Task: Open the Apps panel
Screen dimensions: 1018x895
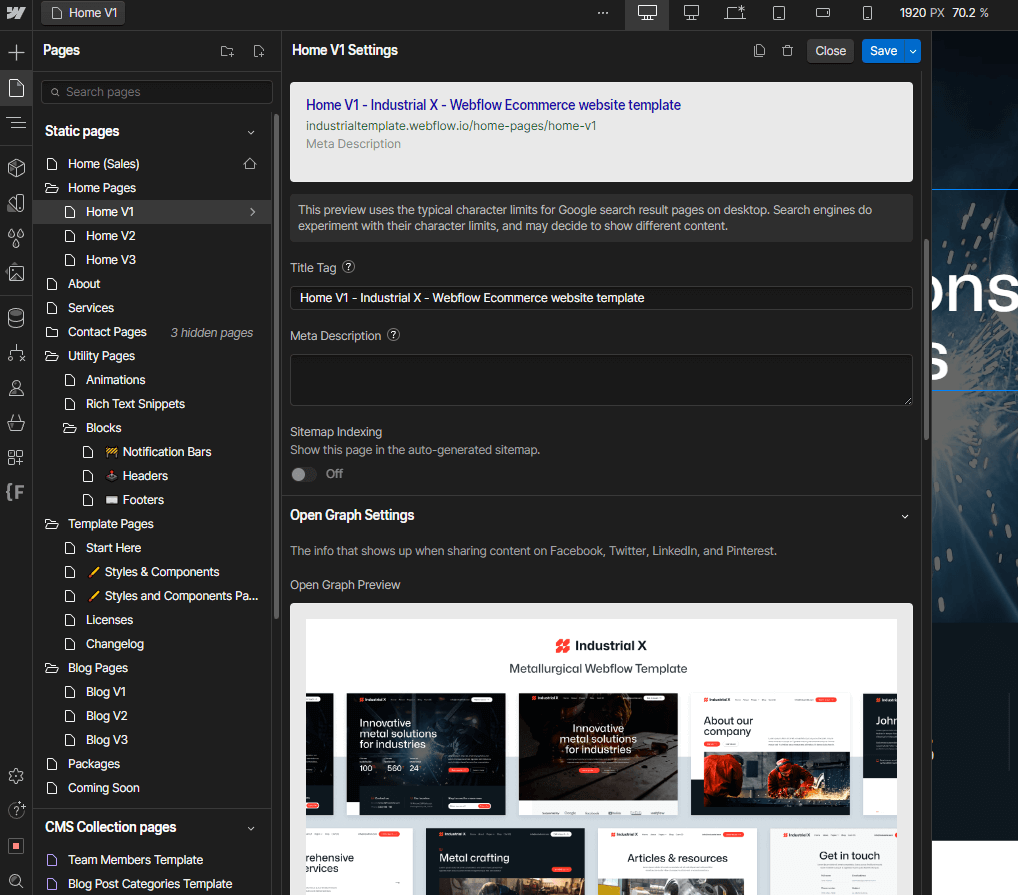Action: [16, 457]
